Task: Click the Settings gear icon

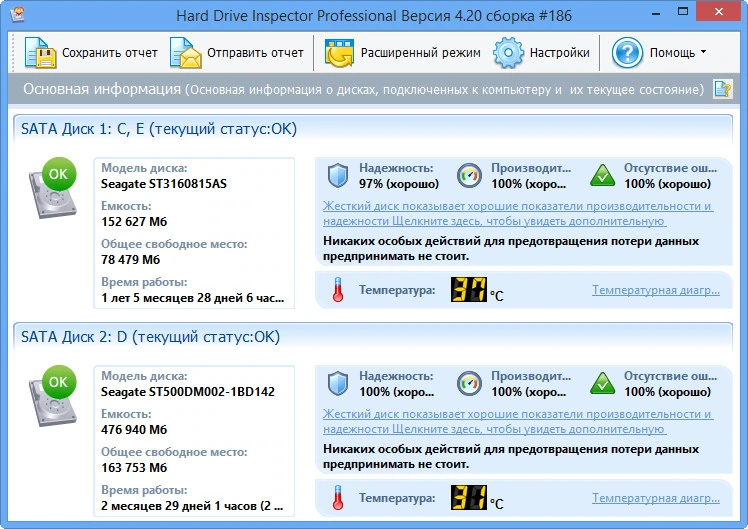Action: click(x=508, y=52)
